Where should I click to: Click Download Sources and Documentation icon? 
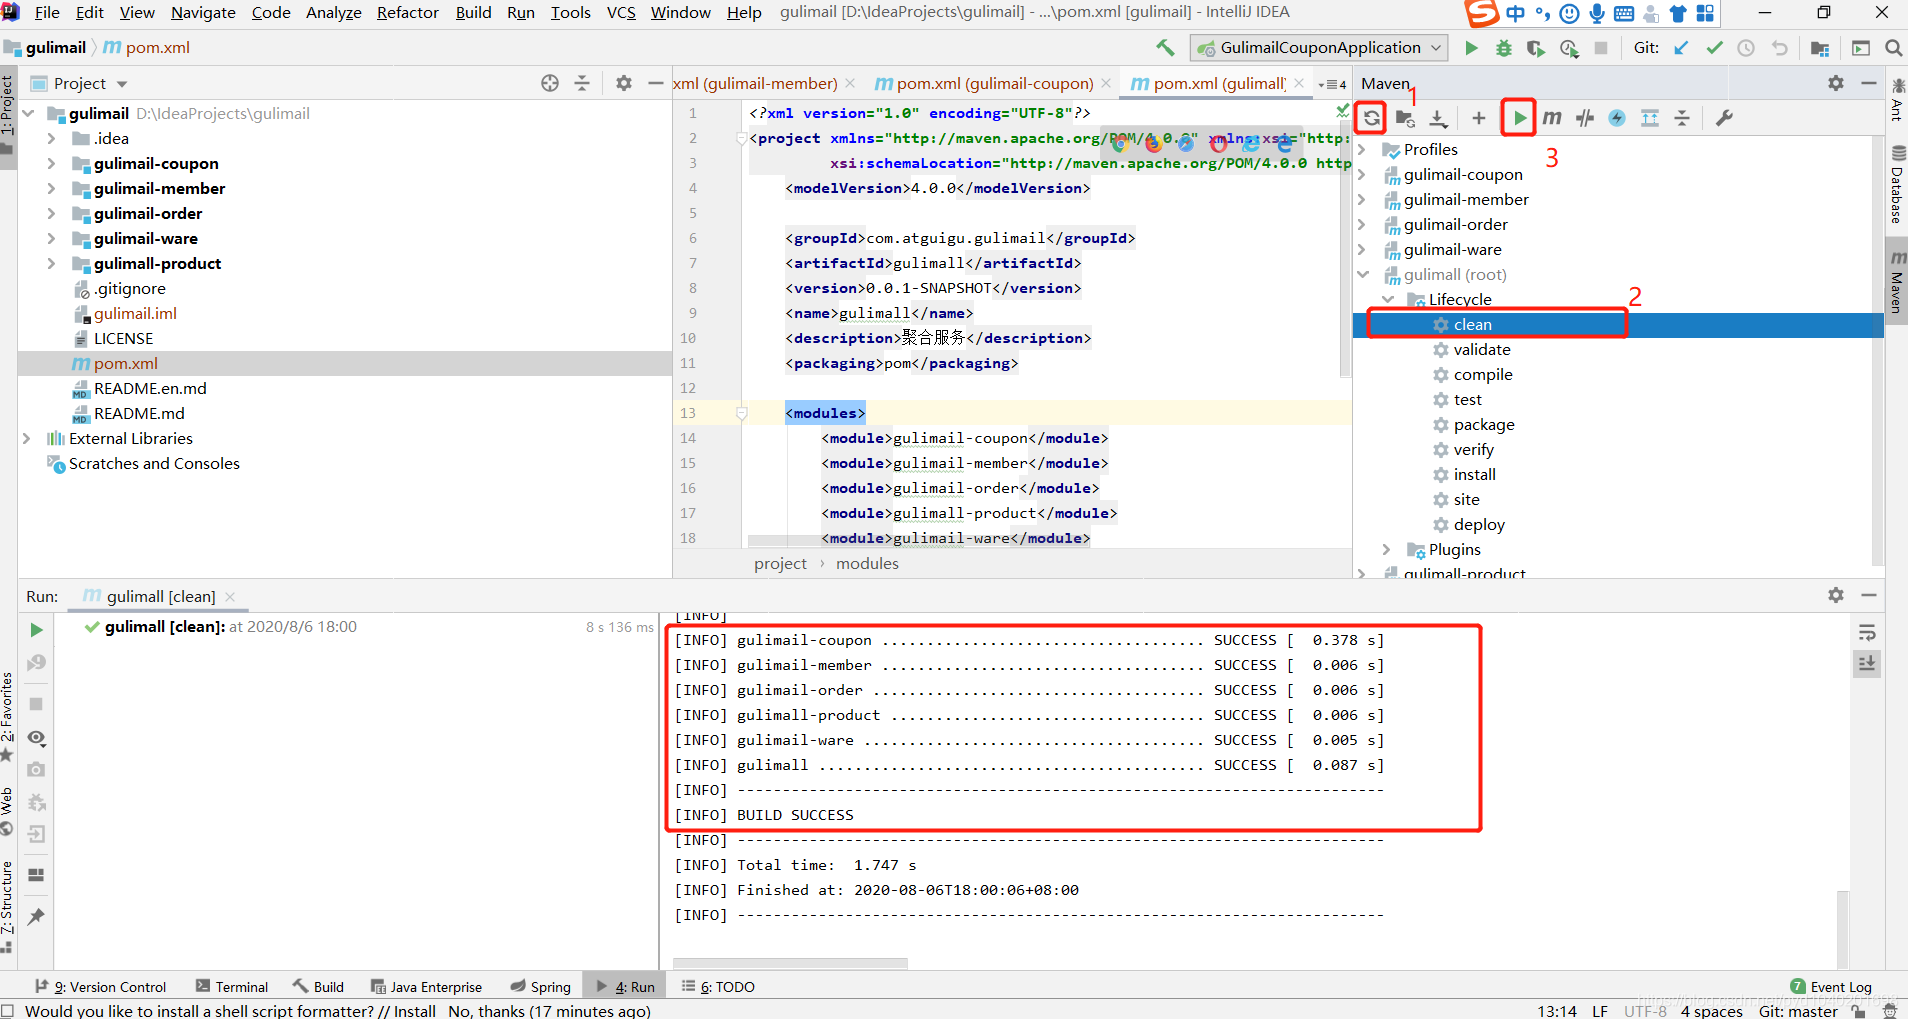tap(1438, 118)
